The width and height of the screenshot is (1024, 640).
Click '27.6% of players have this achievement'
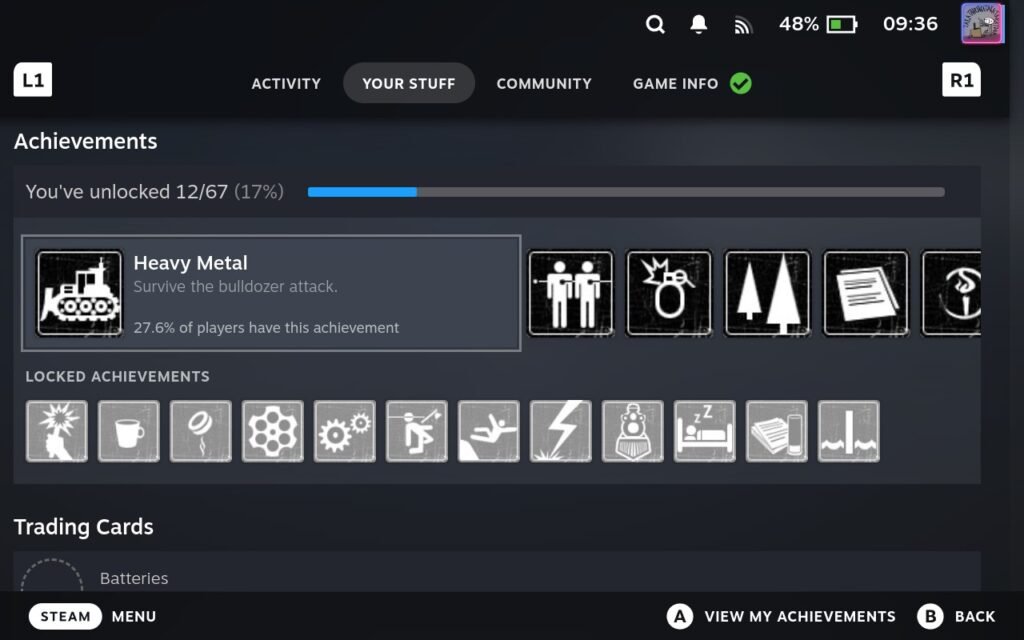point(266,328)
